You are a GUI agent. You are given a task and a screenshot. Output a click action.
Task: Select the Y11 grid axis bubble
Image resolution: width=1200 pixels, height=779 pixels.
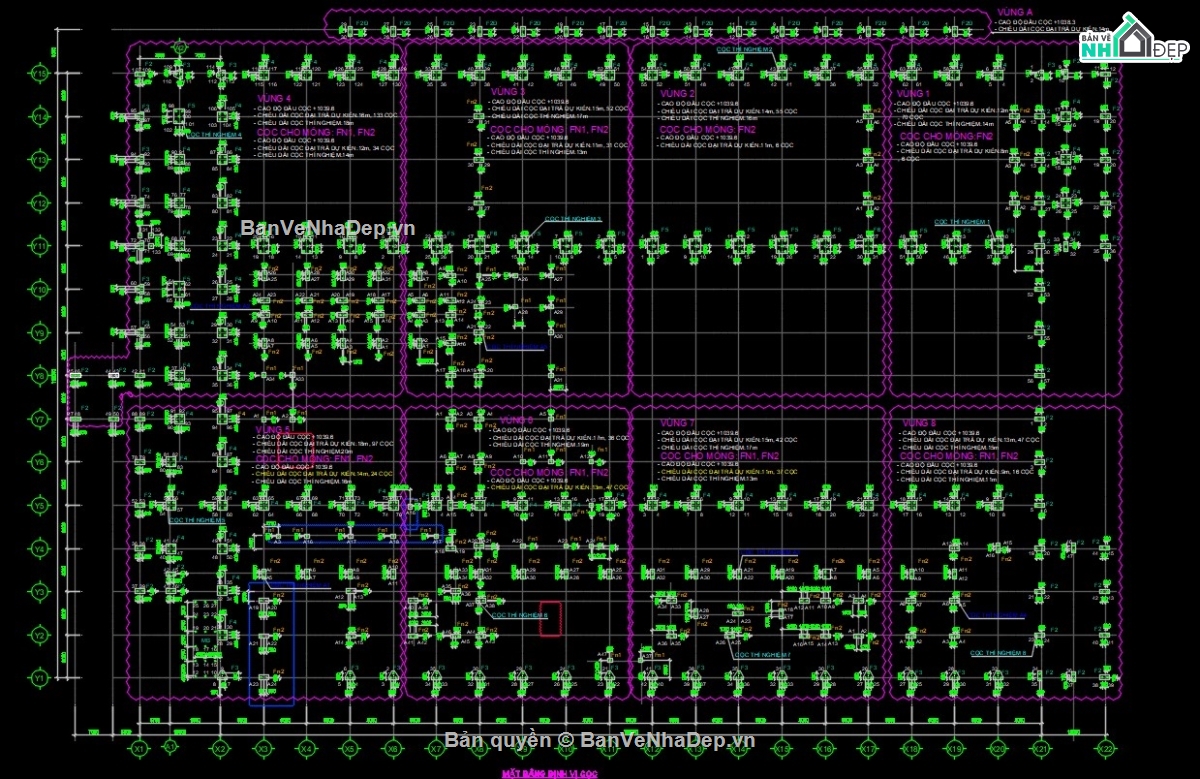(x=40, y=246)
